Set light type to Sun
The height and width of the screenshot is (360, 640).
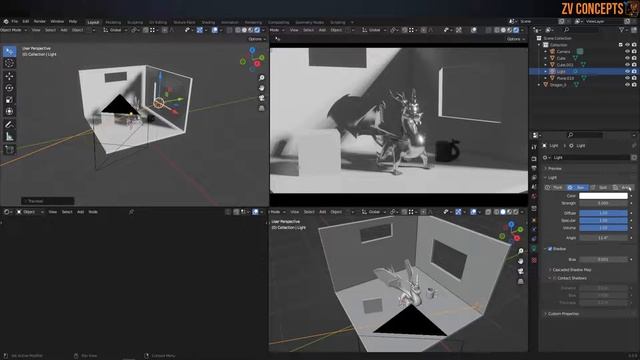point(577,188)
